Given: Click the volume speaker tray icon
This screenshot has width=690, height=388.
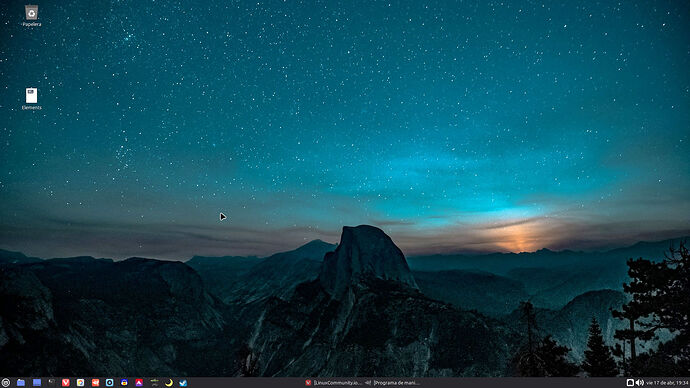Looking at the screenshot, I should coord(639,383).
